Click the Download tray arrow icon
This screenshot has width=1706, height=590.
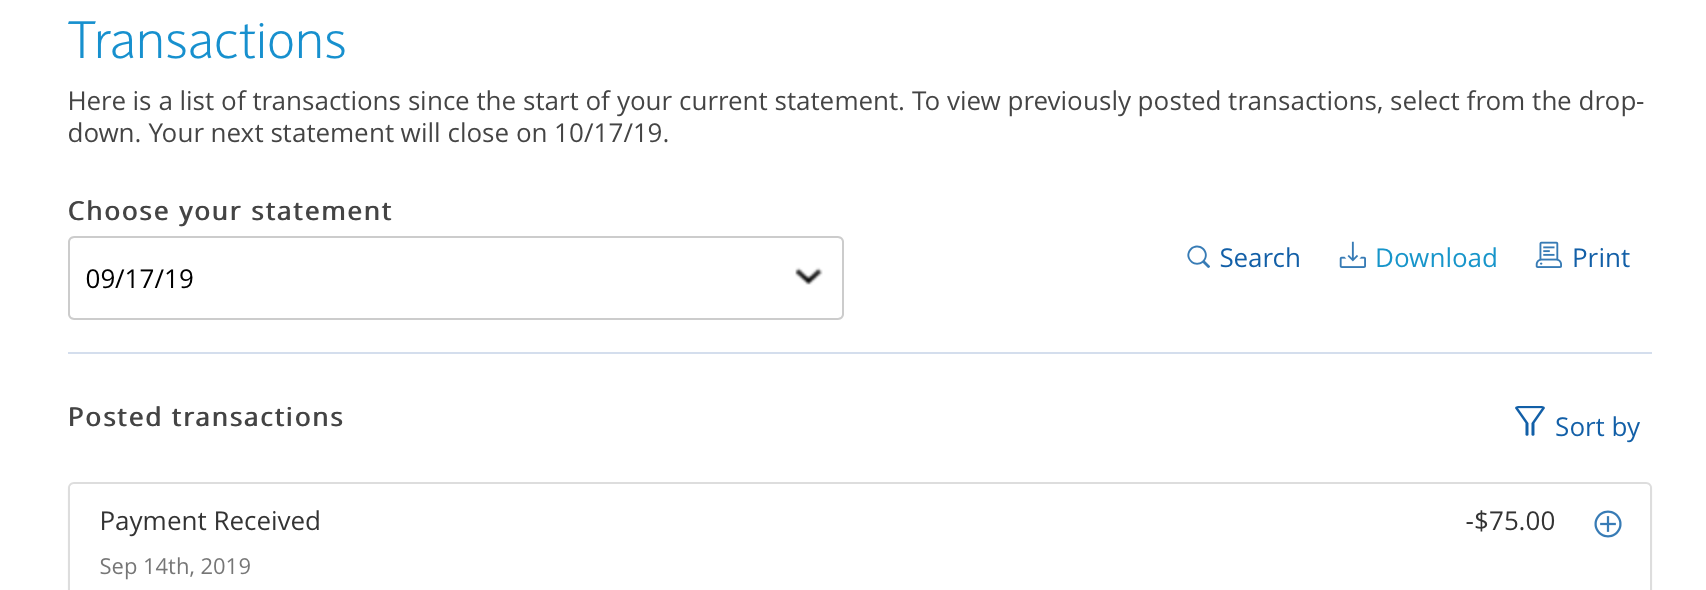coord(1352,256)
